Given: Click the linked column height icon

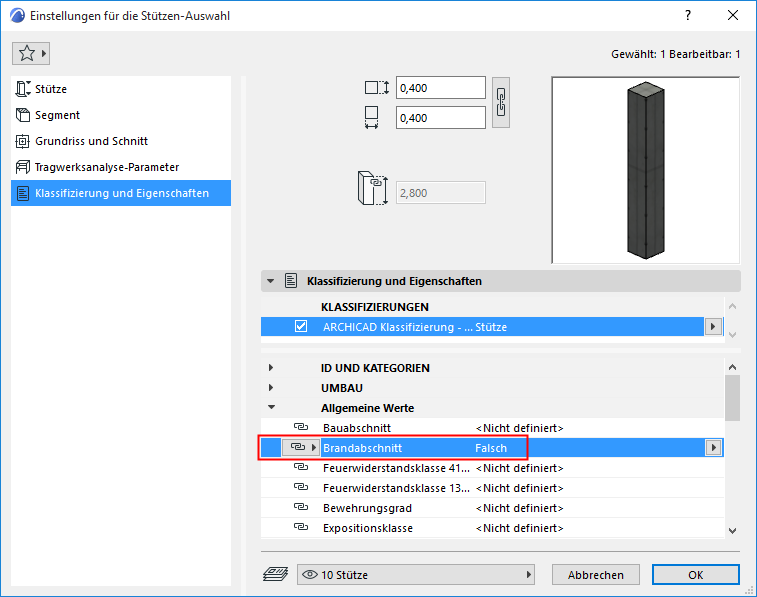Looking at the screenshot, I should click(x=372, y=188).
